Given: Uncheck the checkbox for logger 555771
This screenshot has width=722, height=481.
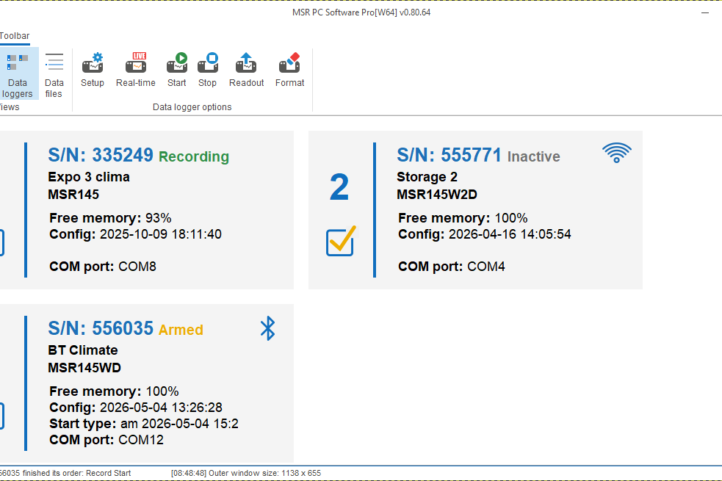Looking at the screenshot, I should (x=341, y=241).
